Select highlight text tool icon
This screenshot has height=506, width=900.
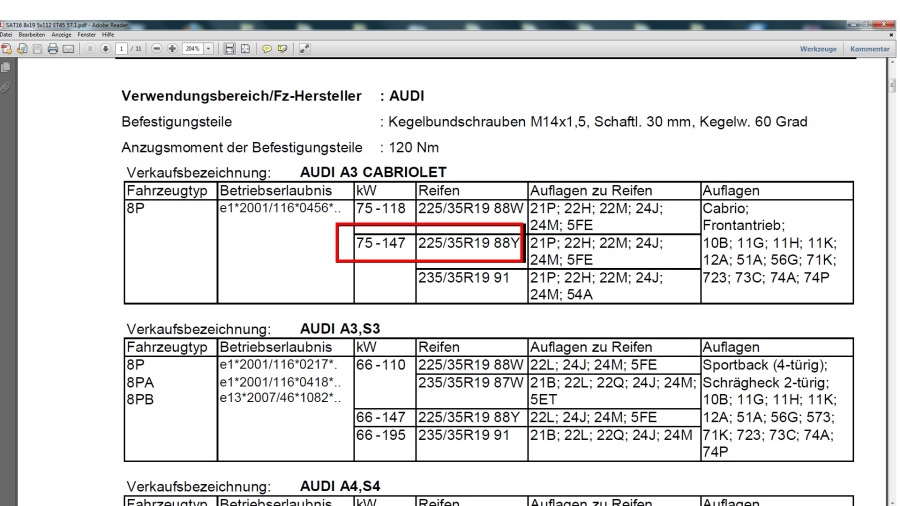(282, 49)
